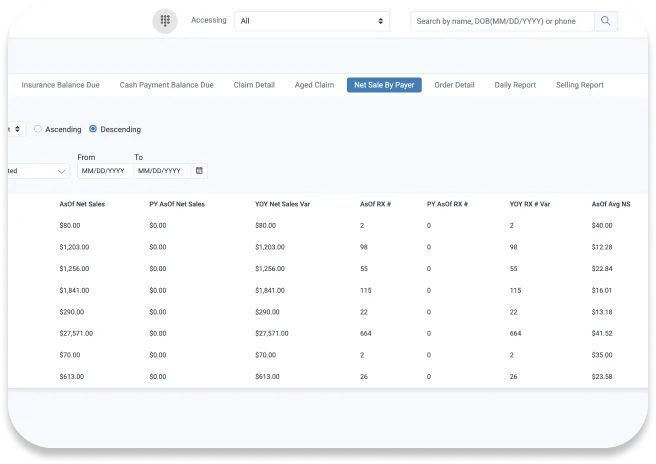Select the $290.00 AsOf Net Sales cell
656x464 pixels.
tap(72, 312)
